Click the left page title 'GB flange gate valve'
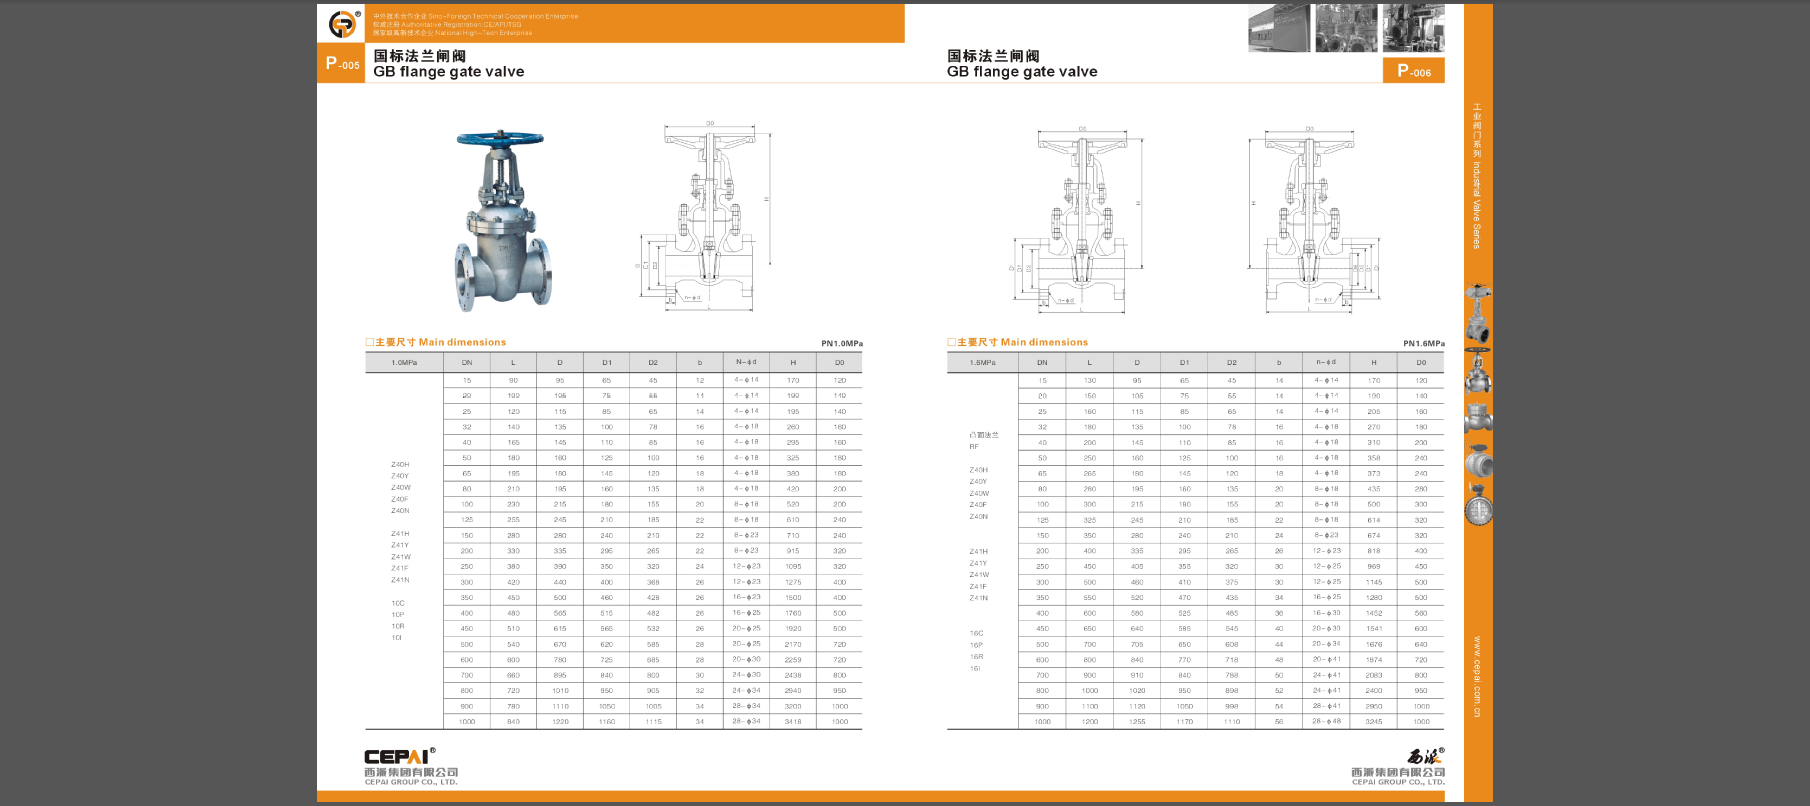This screenshot has height=806, width=1810. point(449,72)
